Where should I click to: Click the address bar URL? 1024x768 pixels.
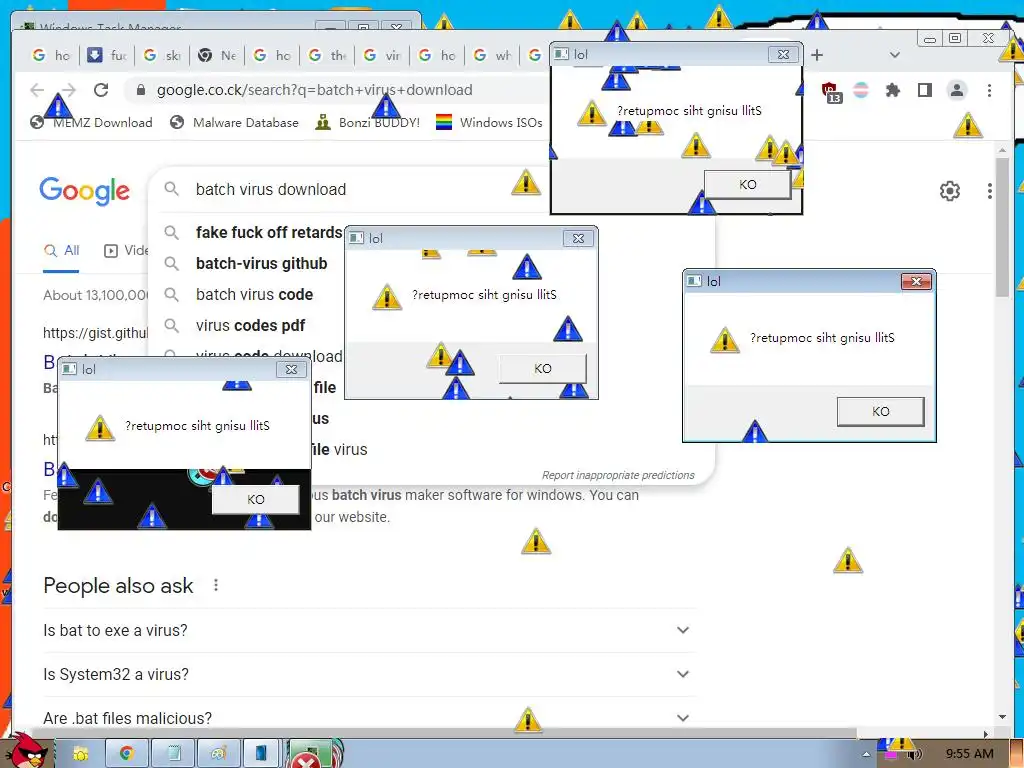315,90
